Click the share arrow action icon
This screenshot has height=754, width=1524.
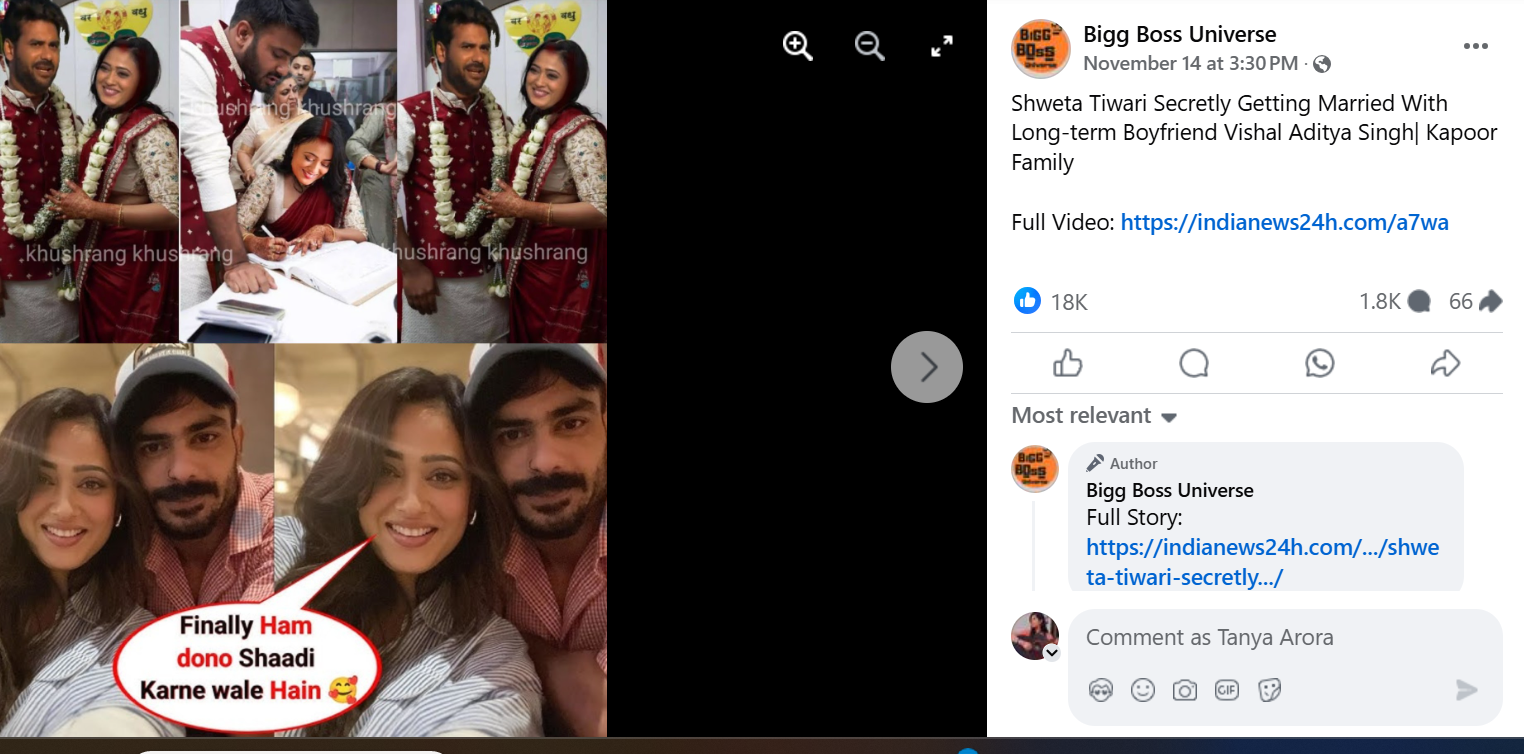pyautogui.click(x=1445, y=363)
